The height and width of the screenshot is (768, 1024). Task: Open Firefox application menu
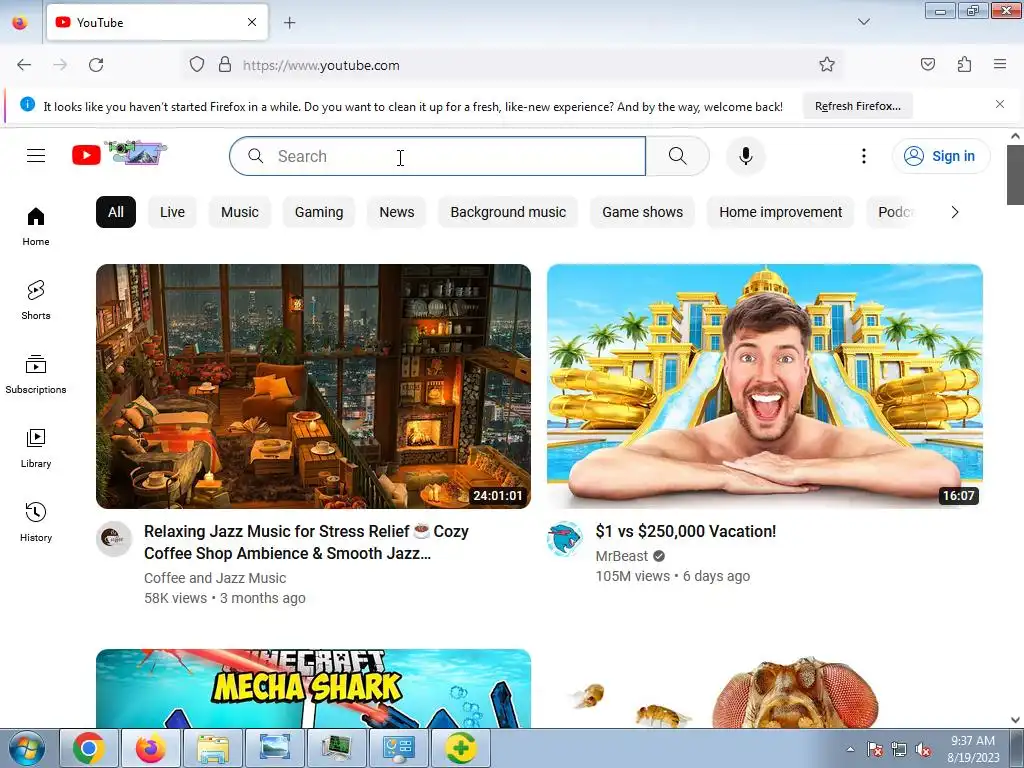tap(1000, 65)
